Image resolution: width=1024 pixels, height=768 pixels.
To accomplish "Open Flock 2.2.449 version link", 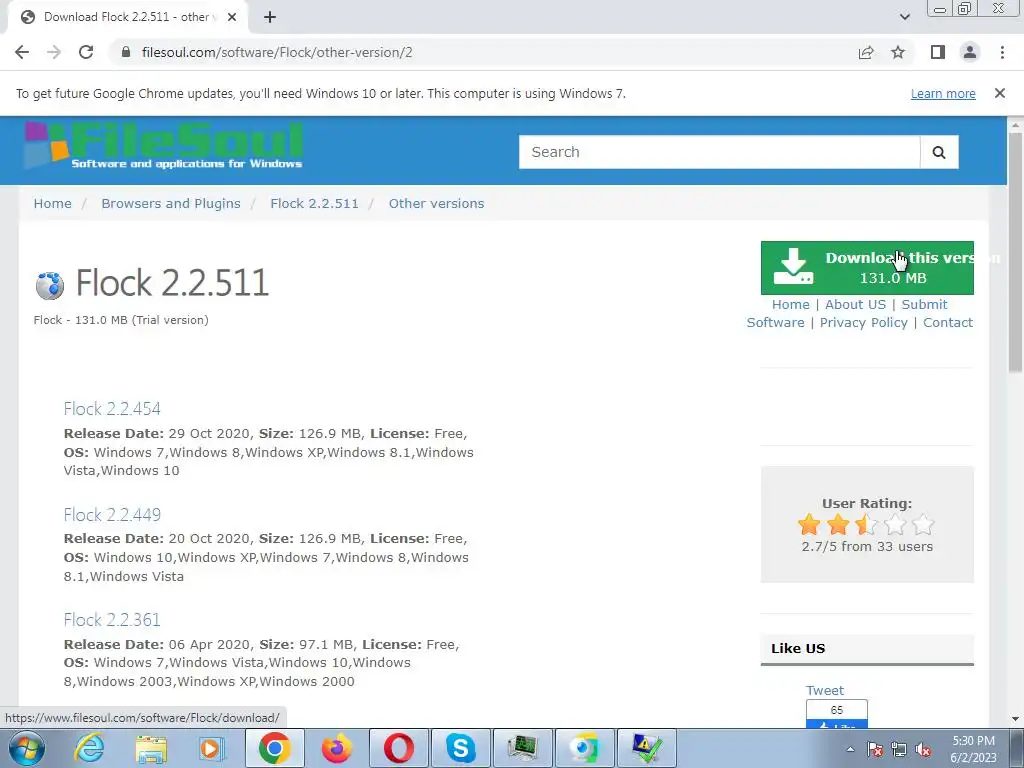I will tap(112, 515).
